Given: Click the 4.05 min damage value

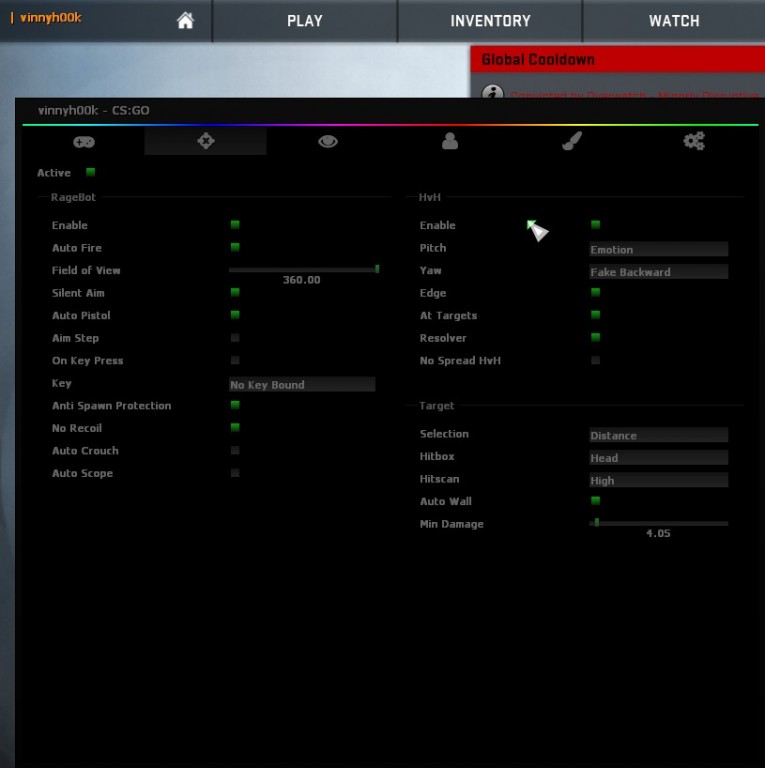Looking at the screenshot, I should coord(658,533).
